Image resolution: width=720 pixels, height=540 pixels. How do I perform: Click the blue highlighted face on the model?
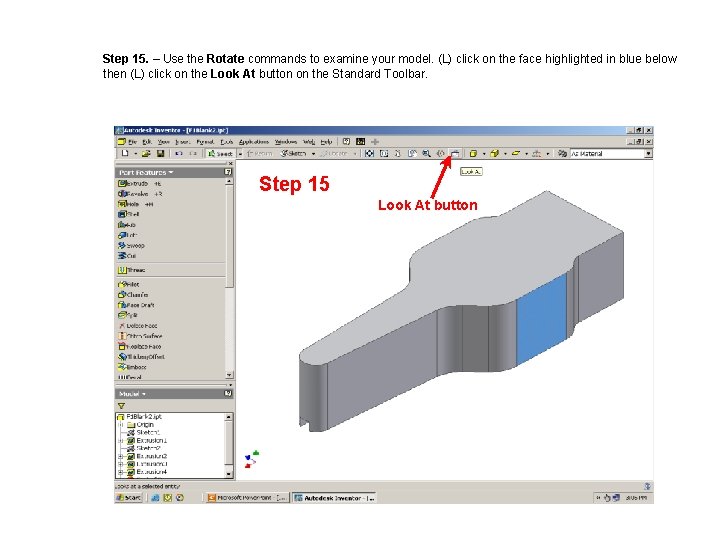point(542,319)
